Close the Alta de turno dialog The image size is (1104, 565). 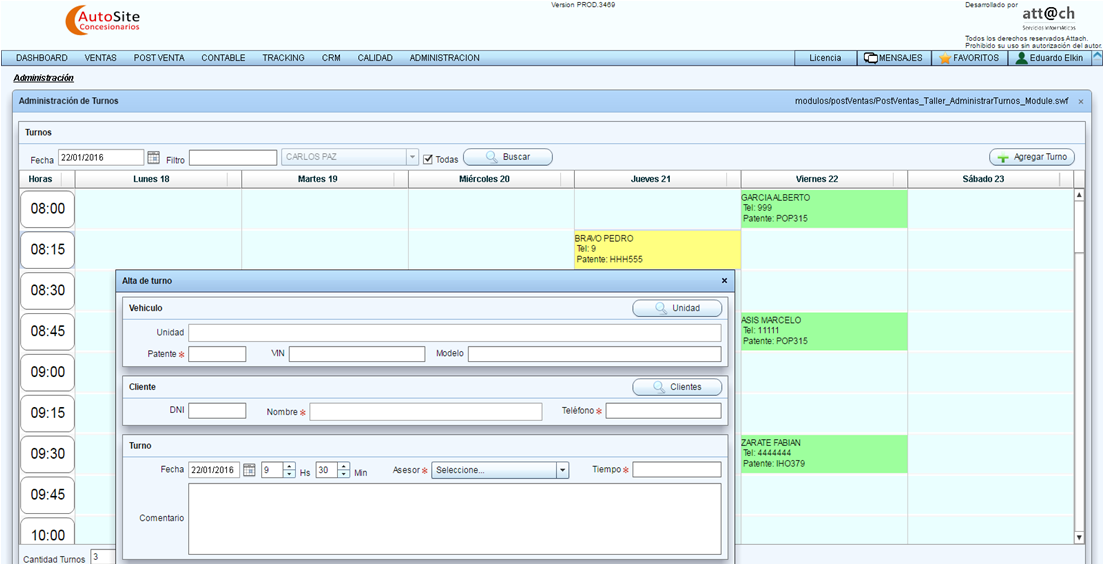(724, 280)
